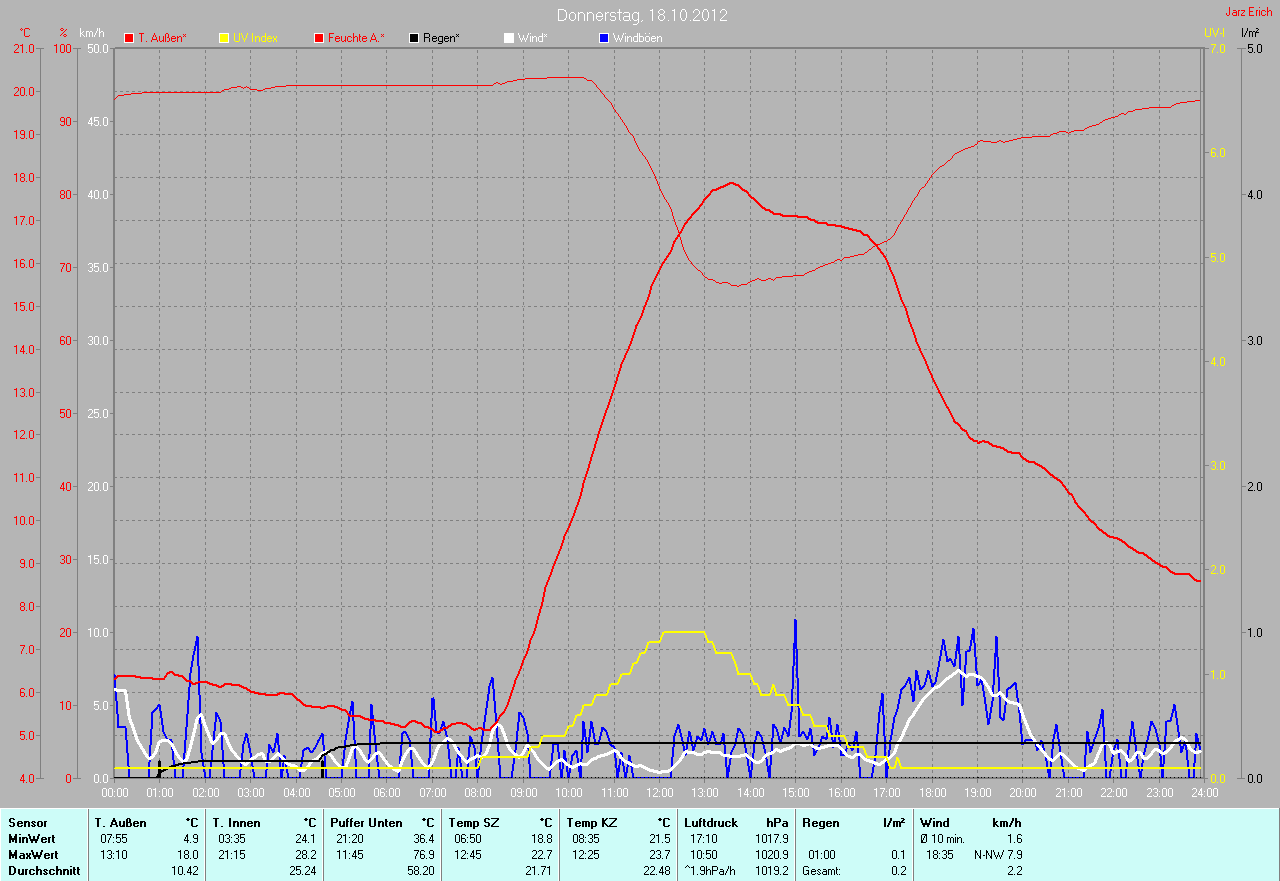Click the pressure trend '^1.9hPa/h'
This screenshot has width=1280, height=881.
tap(710, 871)
